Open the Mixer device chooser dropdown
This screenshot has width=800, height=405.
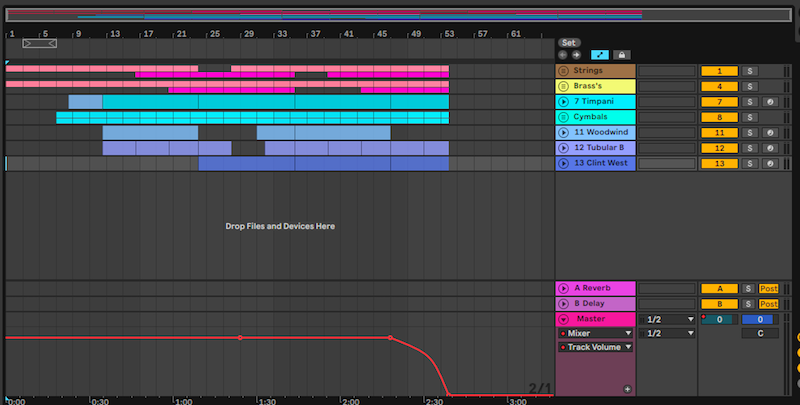pos(596,333)
